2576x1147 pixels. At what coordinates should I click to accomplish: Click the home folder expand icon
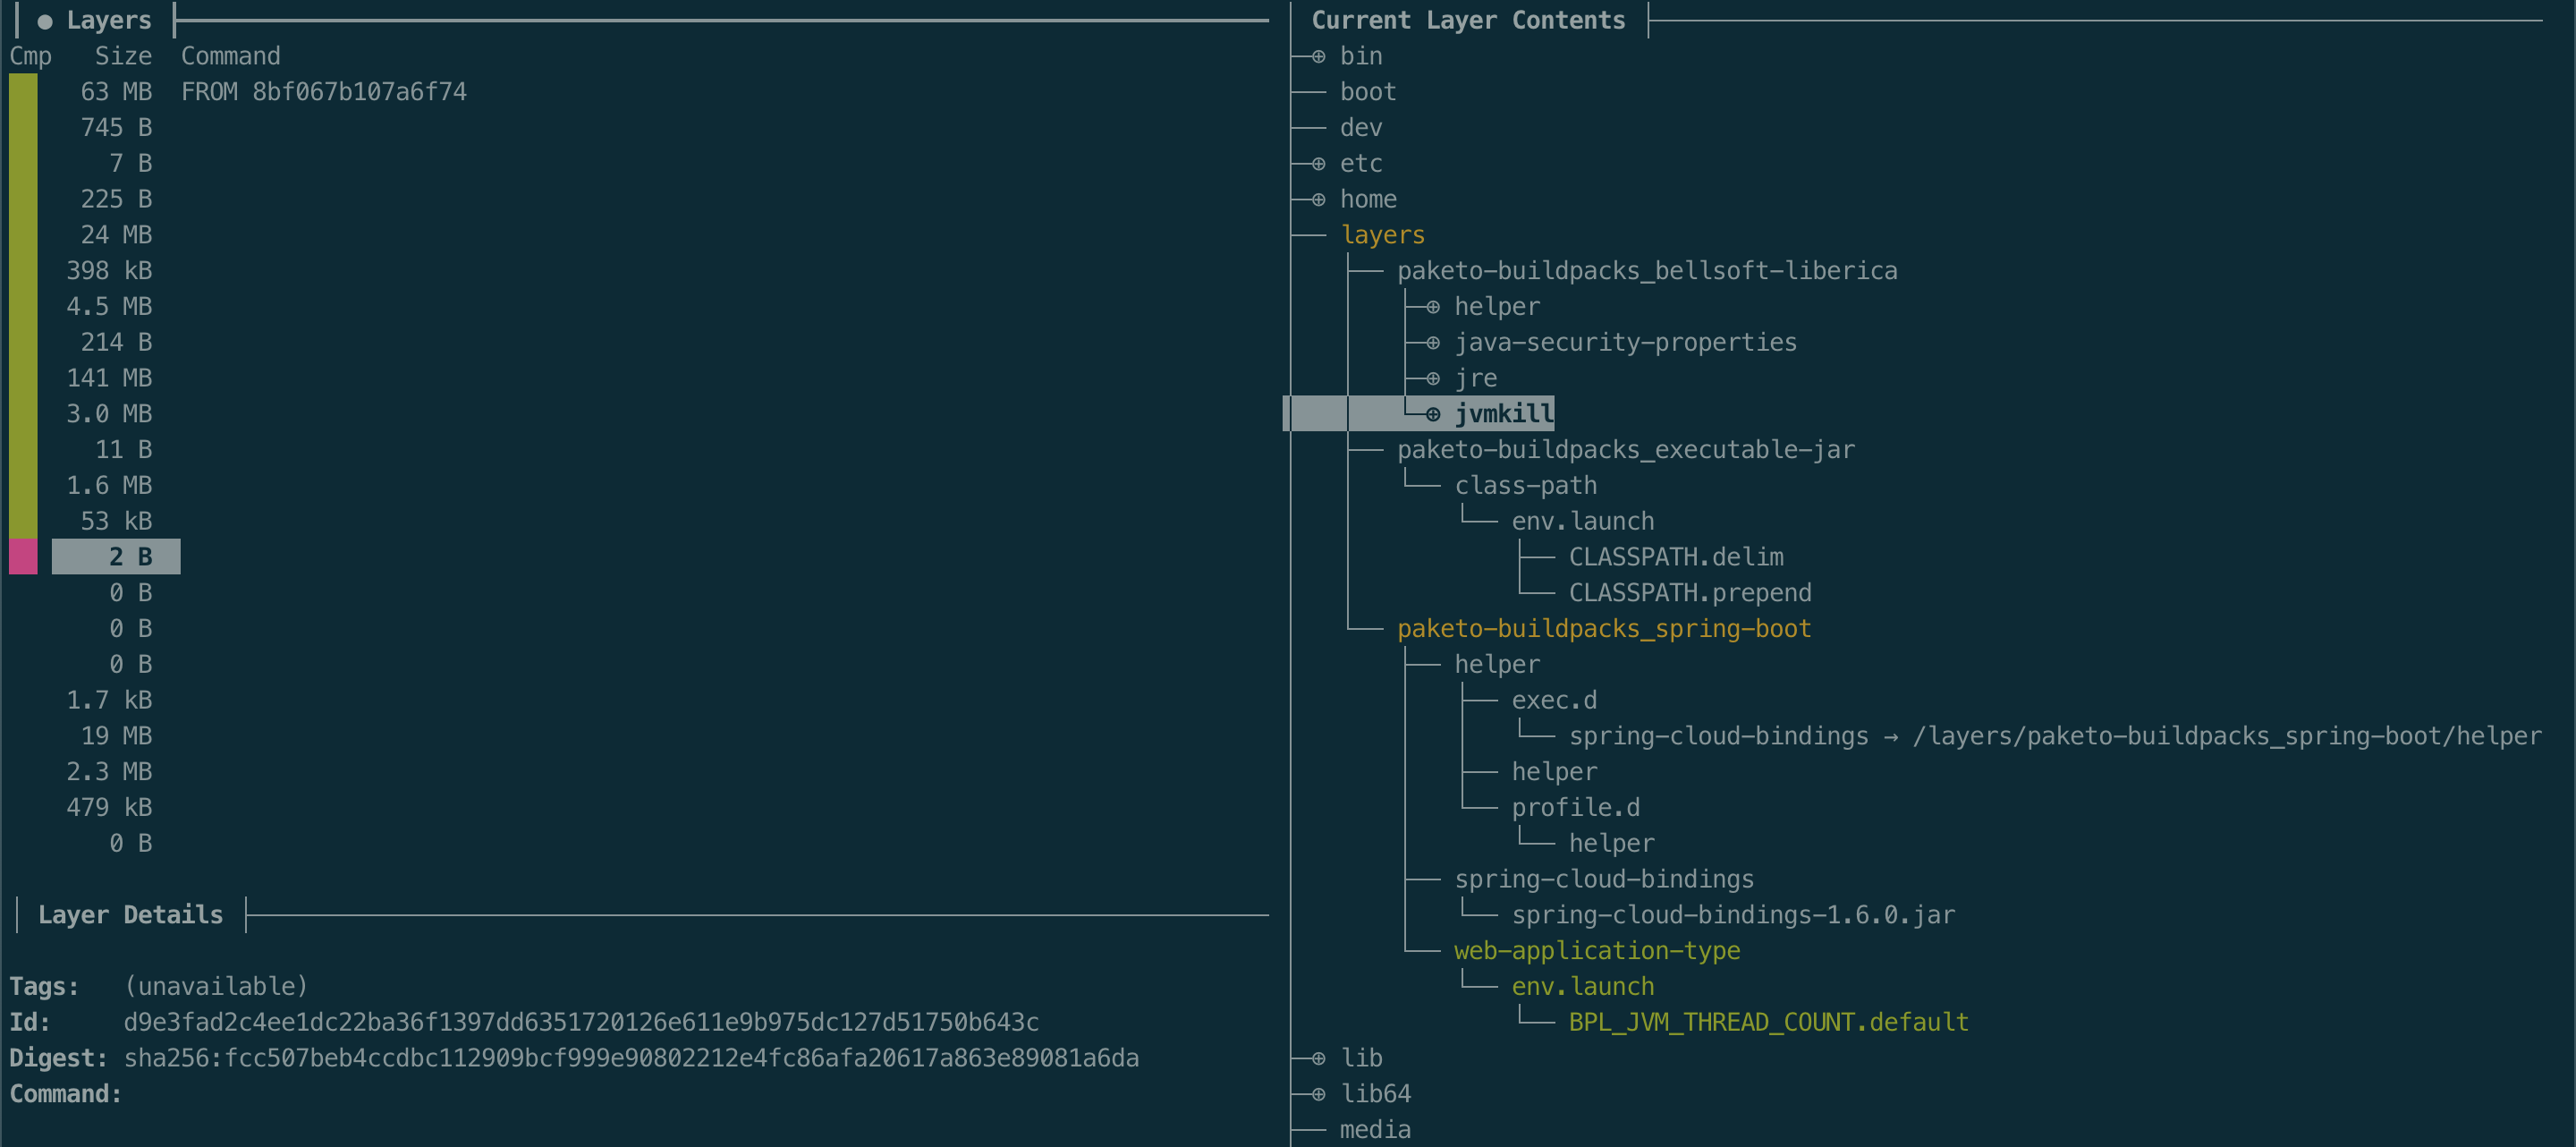click(1319, 199)
